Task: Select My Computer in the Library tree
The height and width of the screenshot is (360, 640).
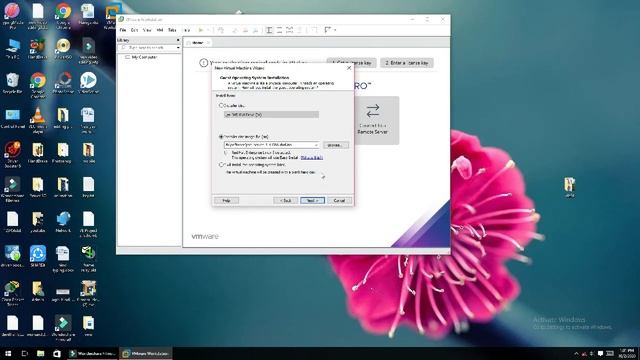Action: (141, 57)
